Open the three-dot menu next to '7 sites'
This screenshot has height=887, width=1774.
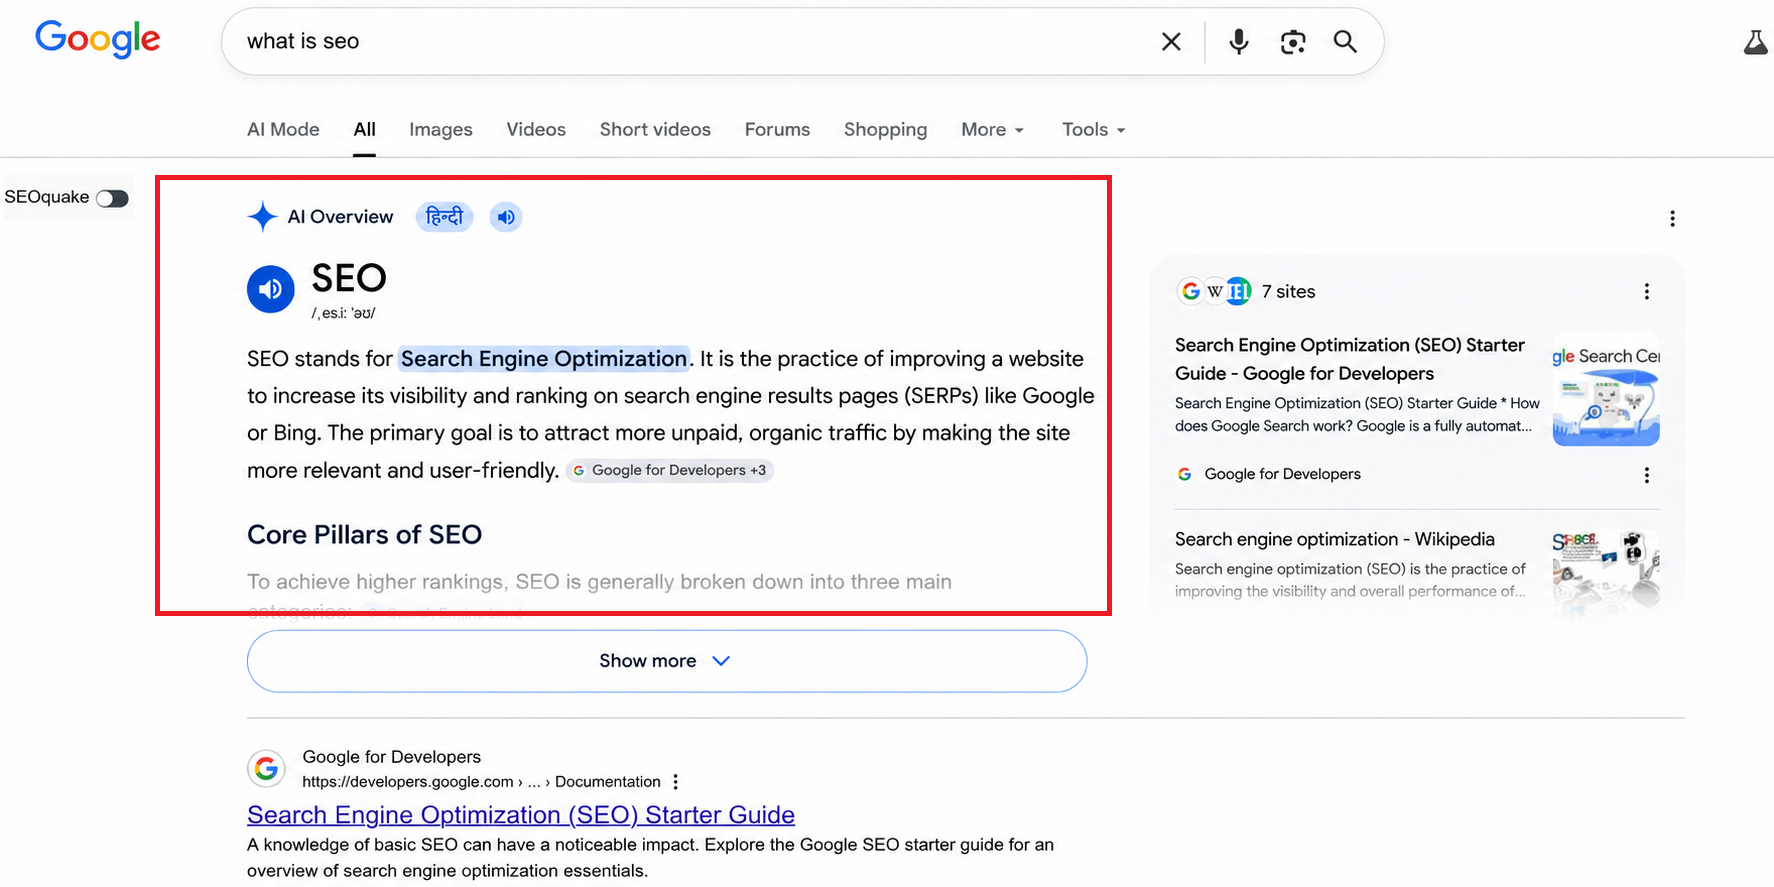(1646, 291)
